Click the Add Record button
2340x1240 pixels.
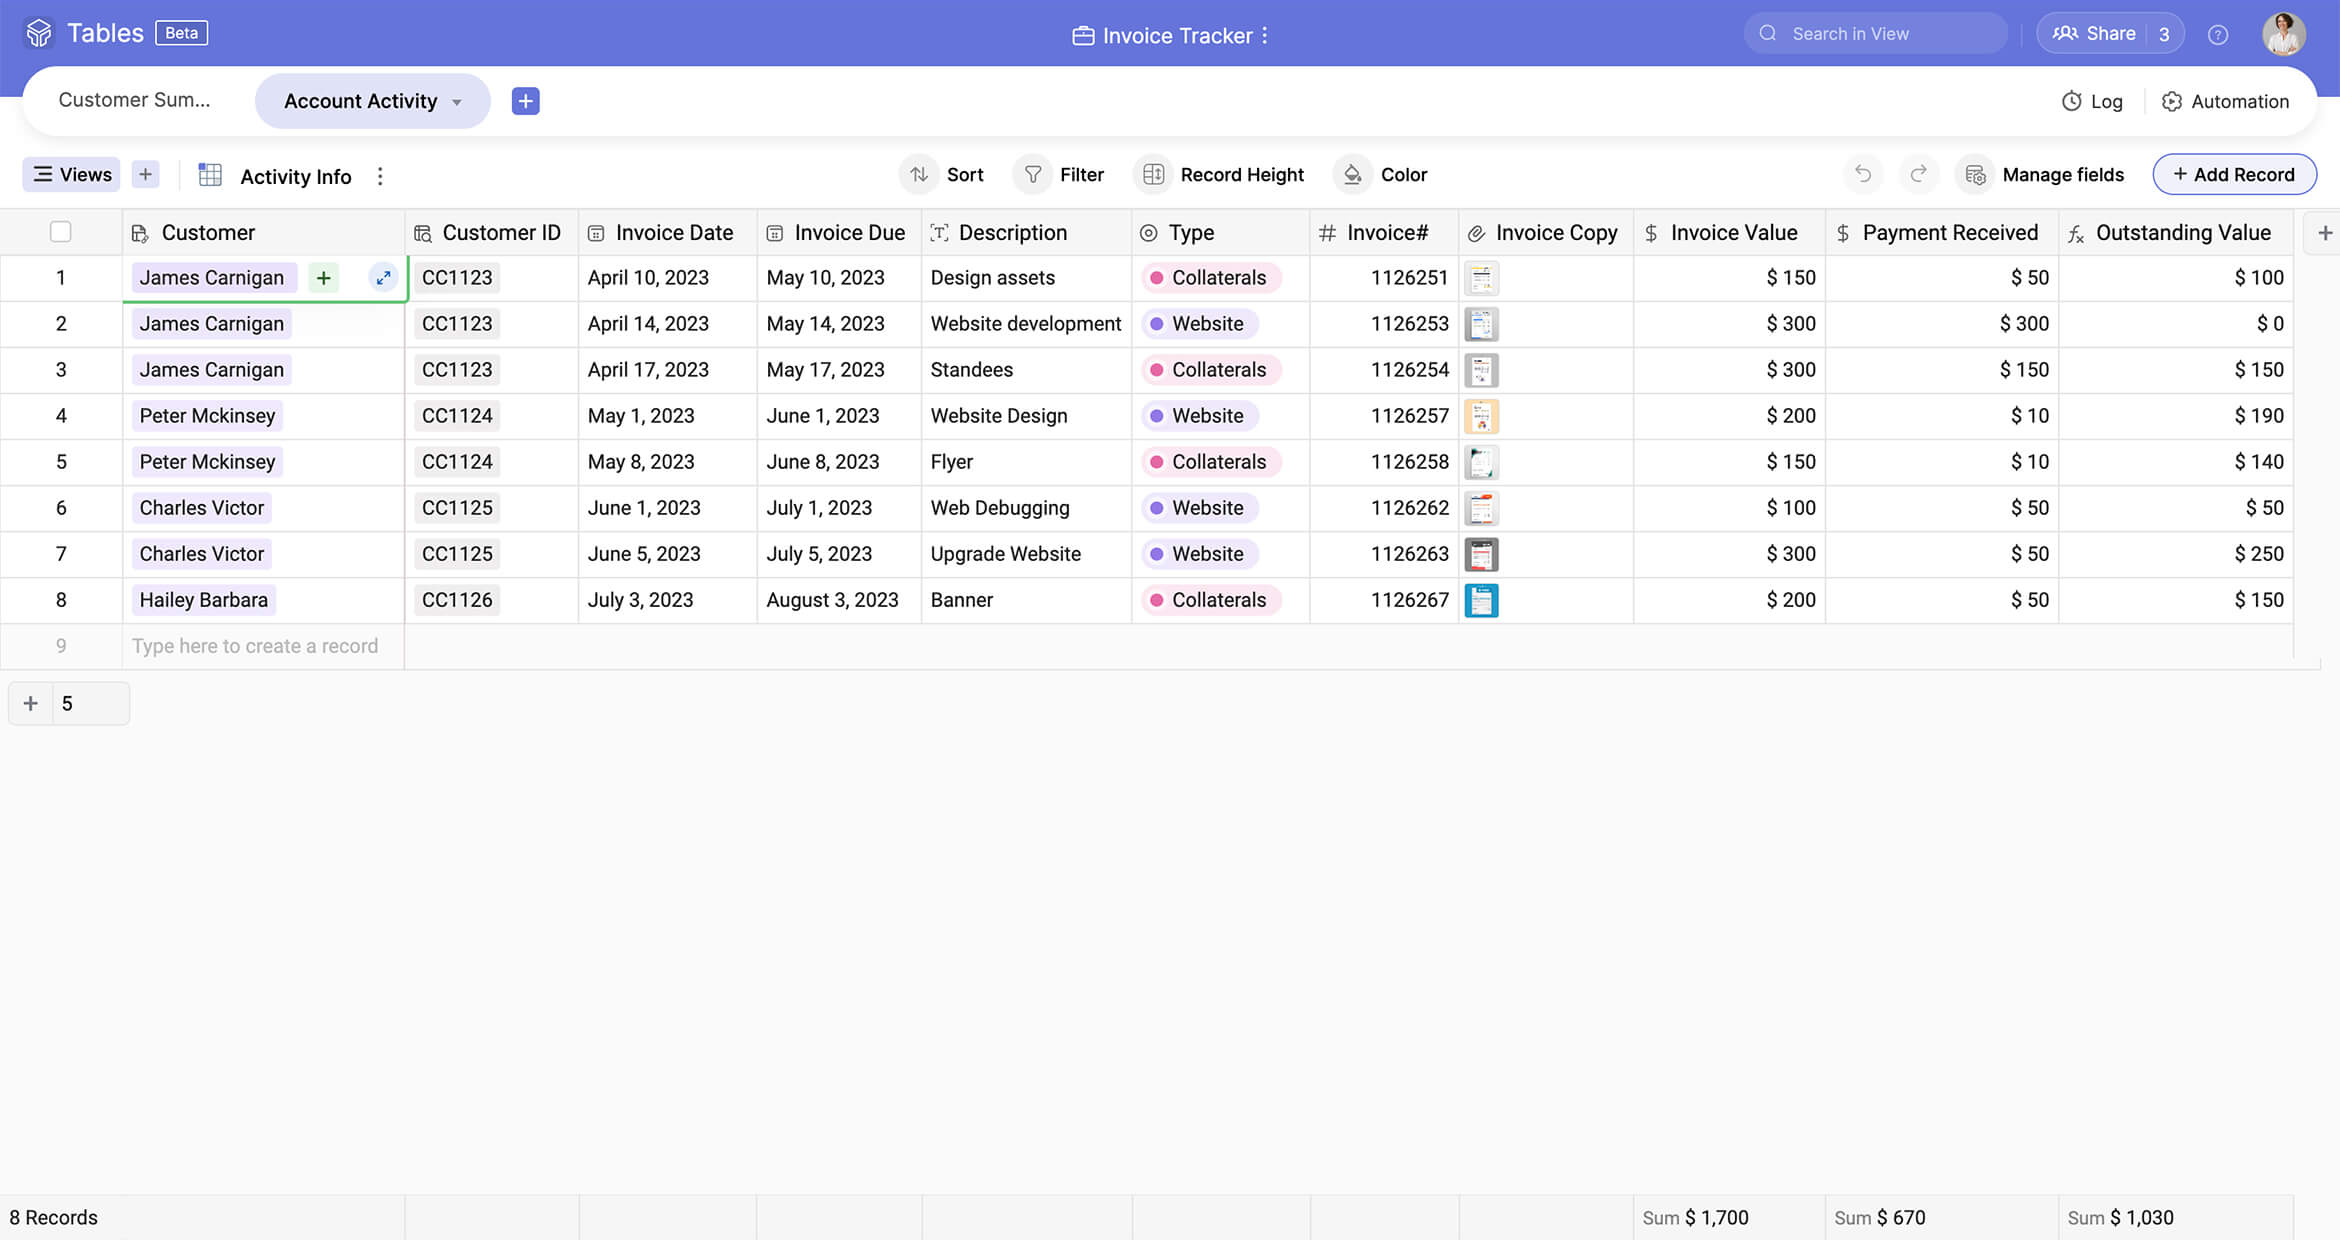pyautogui.click(x=2233, y=175)
